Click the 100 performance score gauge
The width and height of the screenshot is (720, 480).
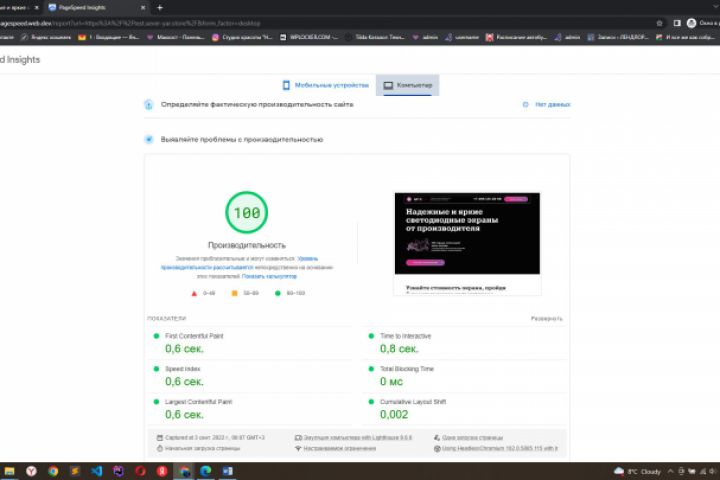pos(247,212)
